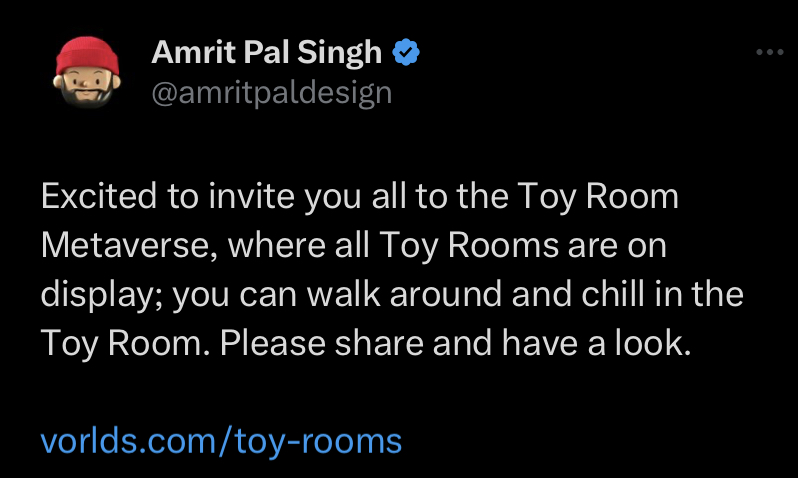Click the display name Amrit Pal Singh
This screenshot has height=478, width=798.
pos(267,53)
